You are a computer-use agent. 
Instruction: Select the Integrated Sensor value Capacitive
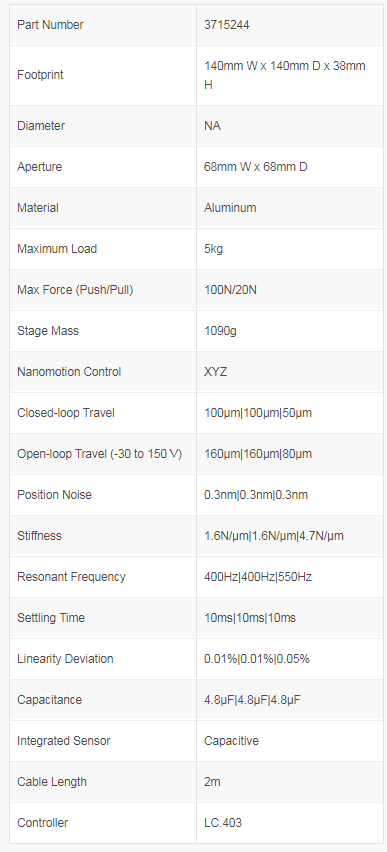tap(231, 741)
